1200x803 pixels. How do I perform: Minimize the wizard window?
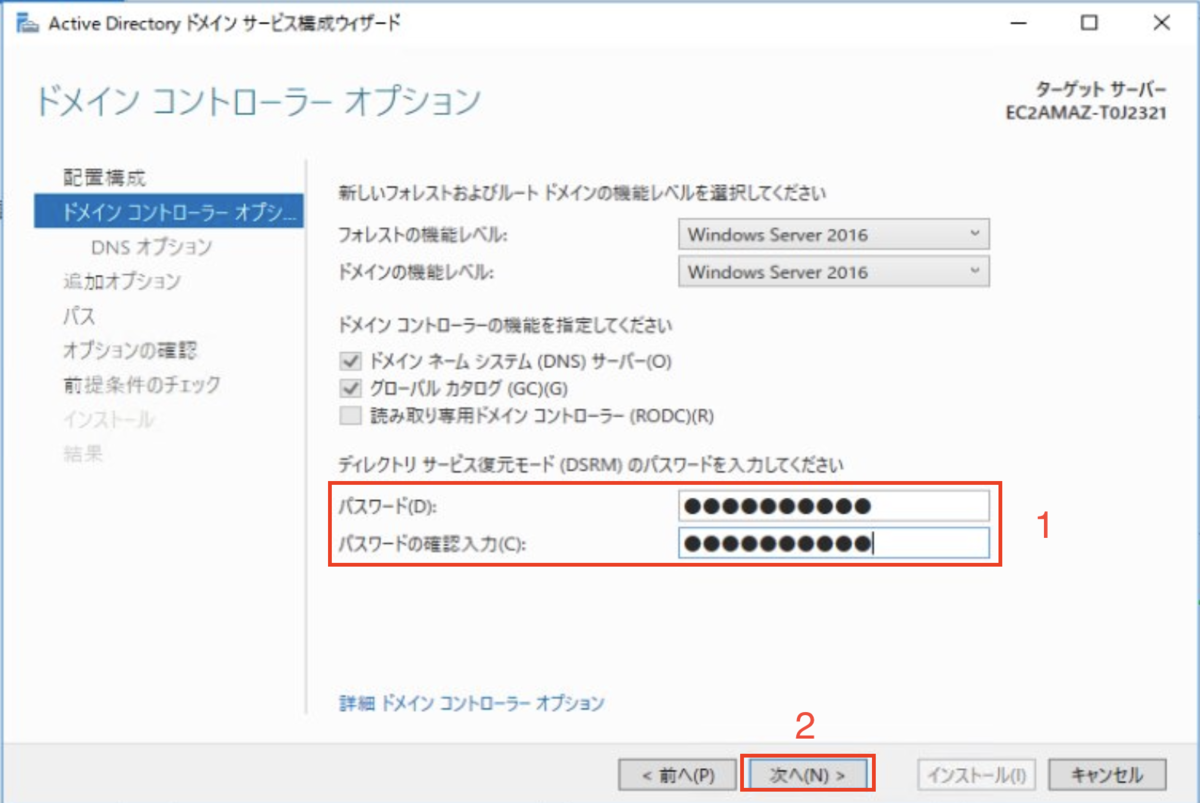tap(1018, 23)
